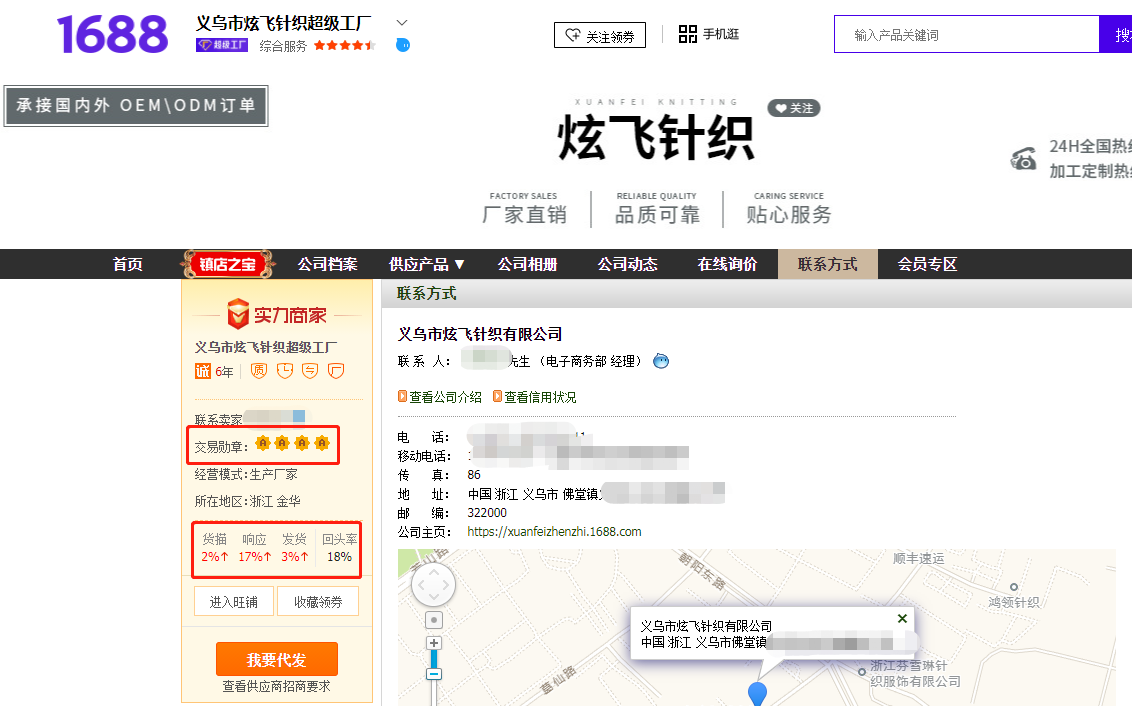Image resolution: width=1132 pixels, height=706 pixels.
Task: Click the 关注 heart button beside the logo
Action: click(x=793, y=108)
